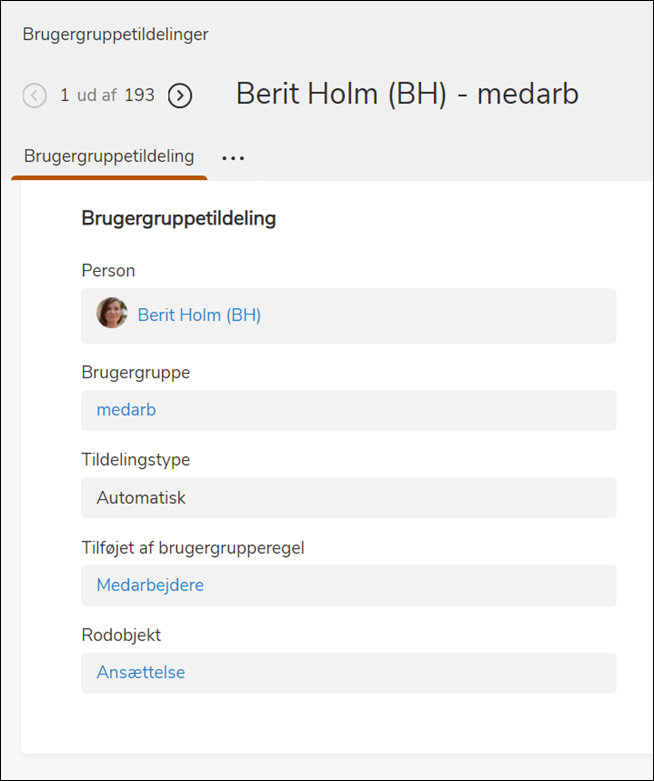
Task: Open the Medarbejdere rule link
Action: (x=150, y=585)
